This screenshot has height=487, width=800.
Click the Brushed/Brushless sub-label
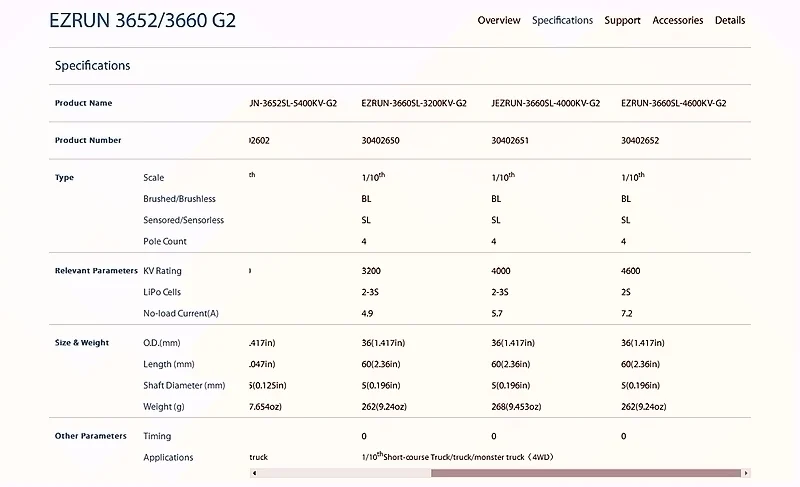(x=179, y=199)
